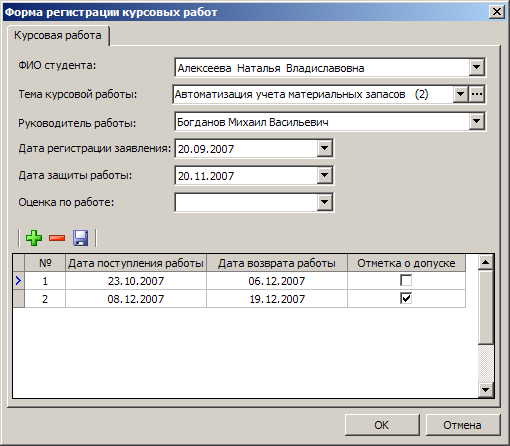Expand the ФИО студента dropdown
Screen dimensions: 510x446
coord(477,67)
